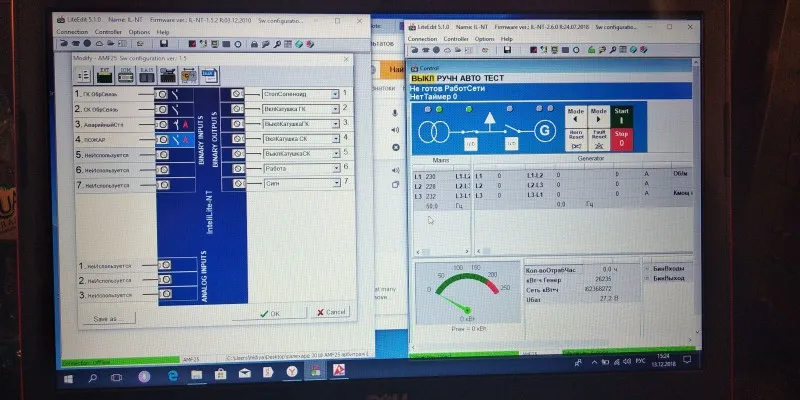Click the Save as button
800x400 pixels.
tap(109, 318)
